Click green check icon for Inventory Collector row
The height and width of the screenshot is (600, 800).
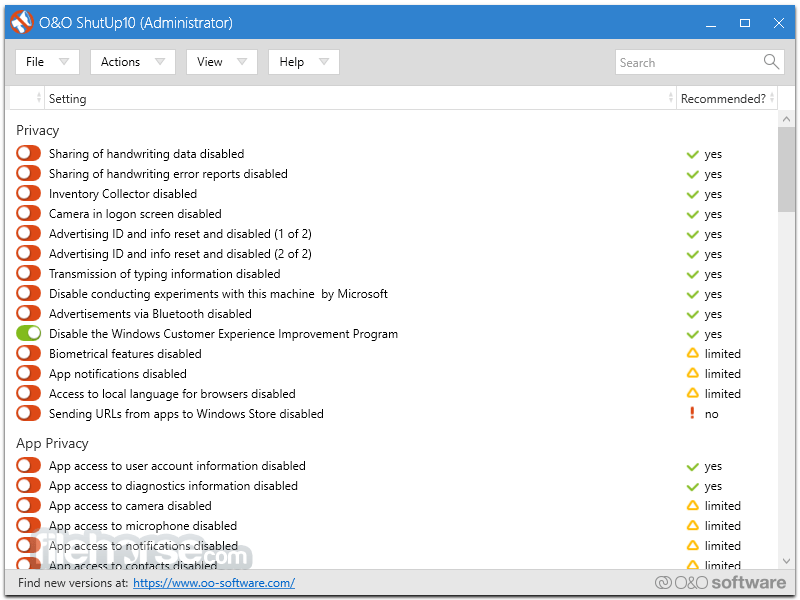coord(692,194)
